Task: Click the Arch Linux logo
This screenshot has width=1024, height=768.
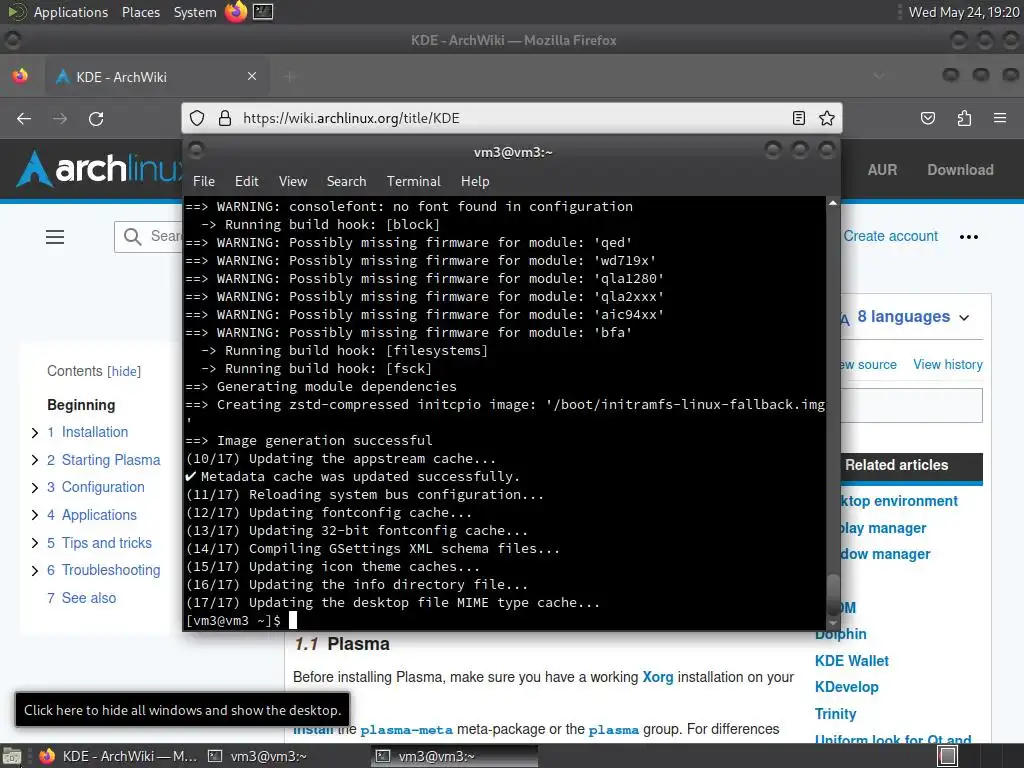Action: tap(98, 169)
